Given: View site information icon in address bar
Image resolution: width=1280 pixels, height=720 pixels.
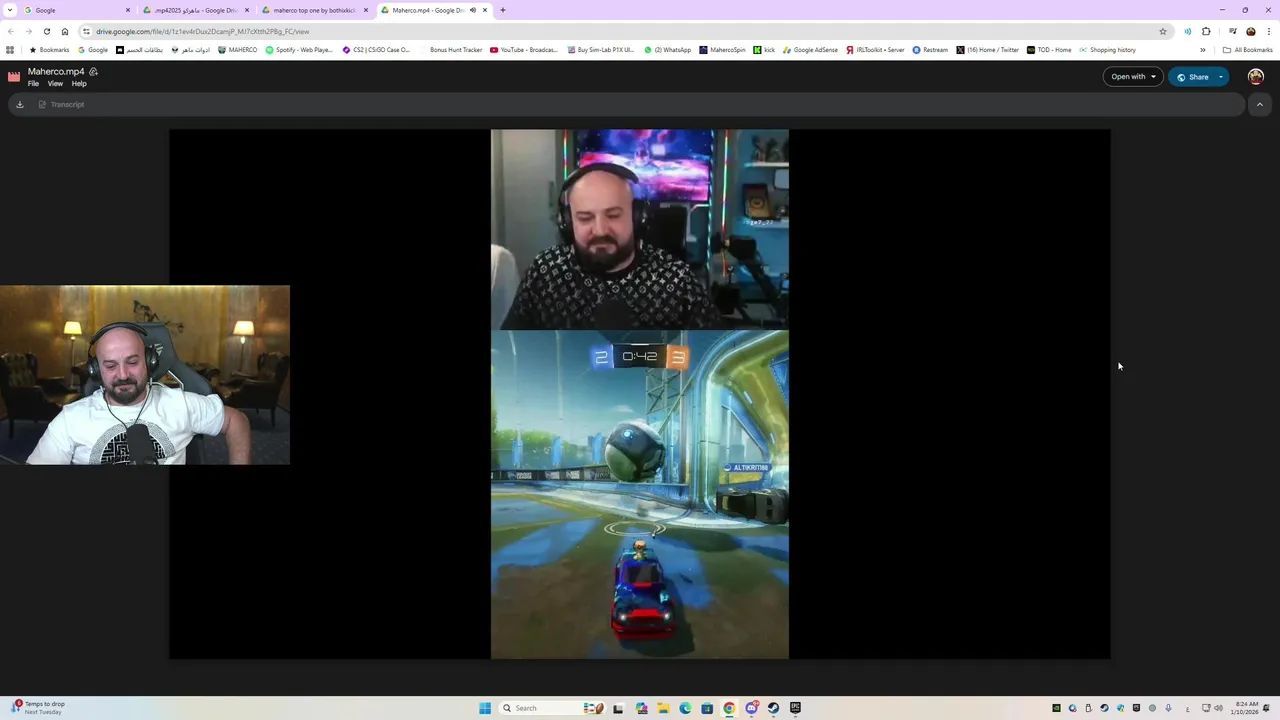Looking at the screenshot, I should 86,31.
